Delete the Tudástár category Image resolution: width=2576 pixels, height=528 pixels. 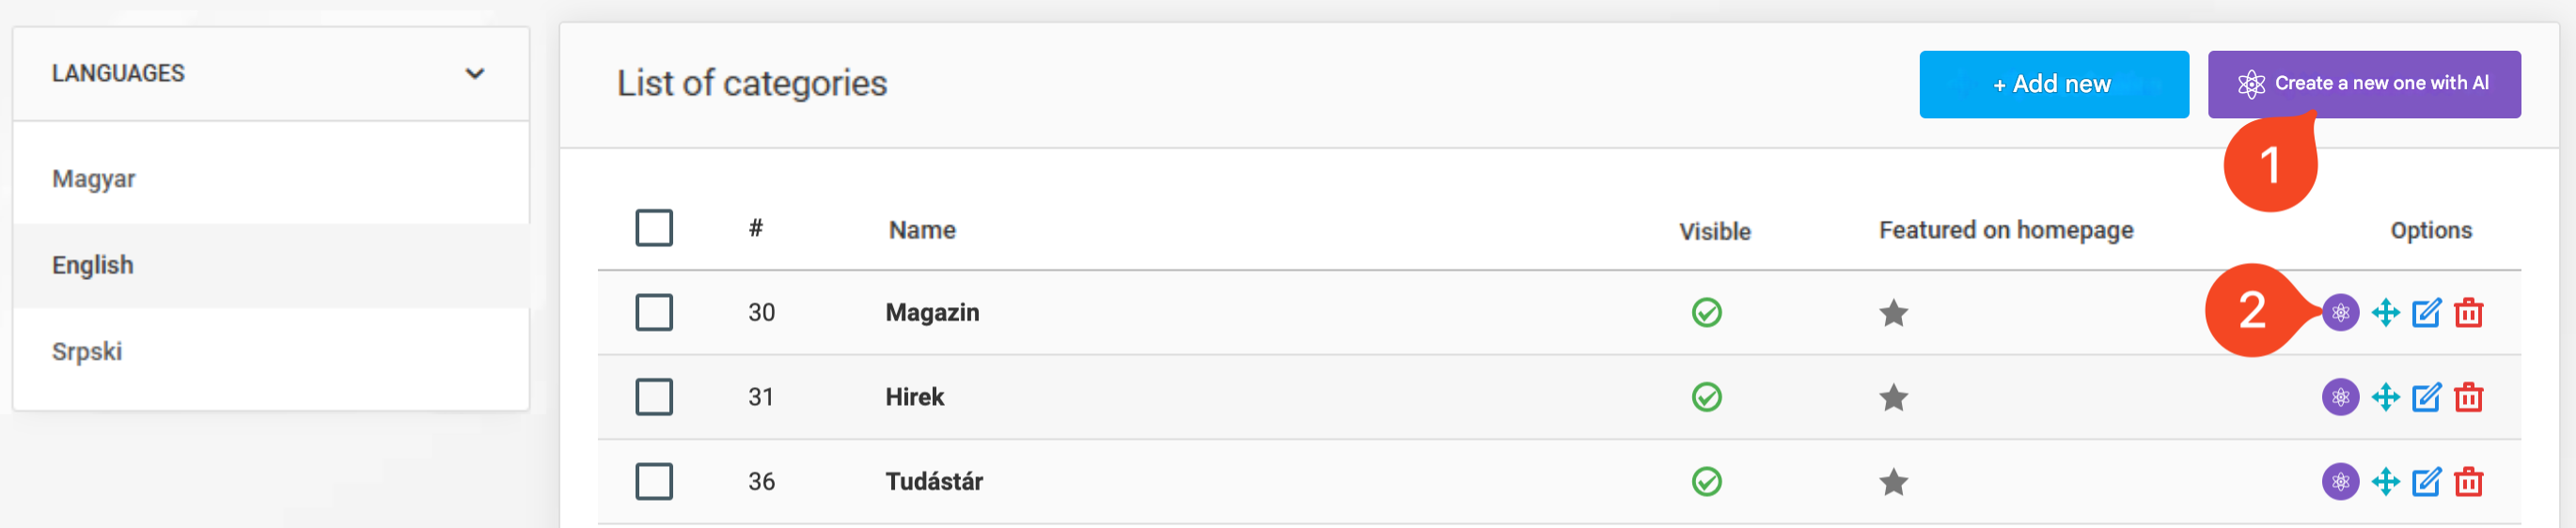(x=2468, y=482)
